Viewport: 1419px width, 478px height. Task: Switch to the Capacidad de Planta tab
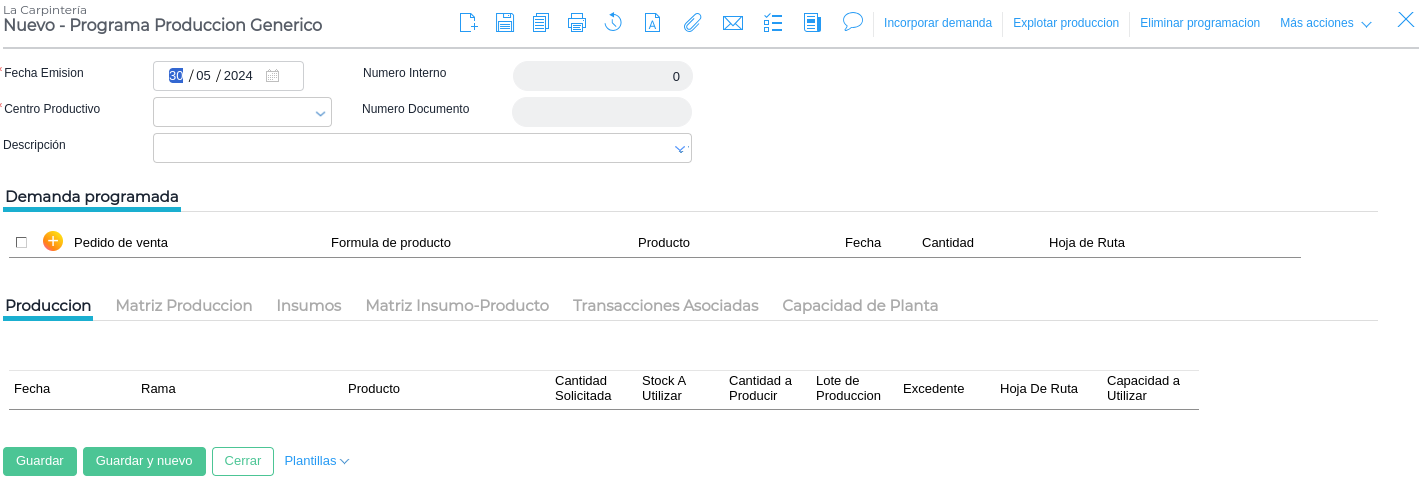(x=860, y=305)
